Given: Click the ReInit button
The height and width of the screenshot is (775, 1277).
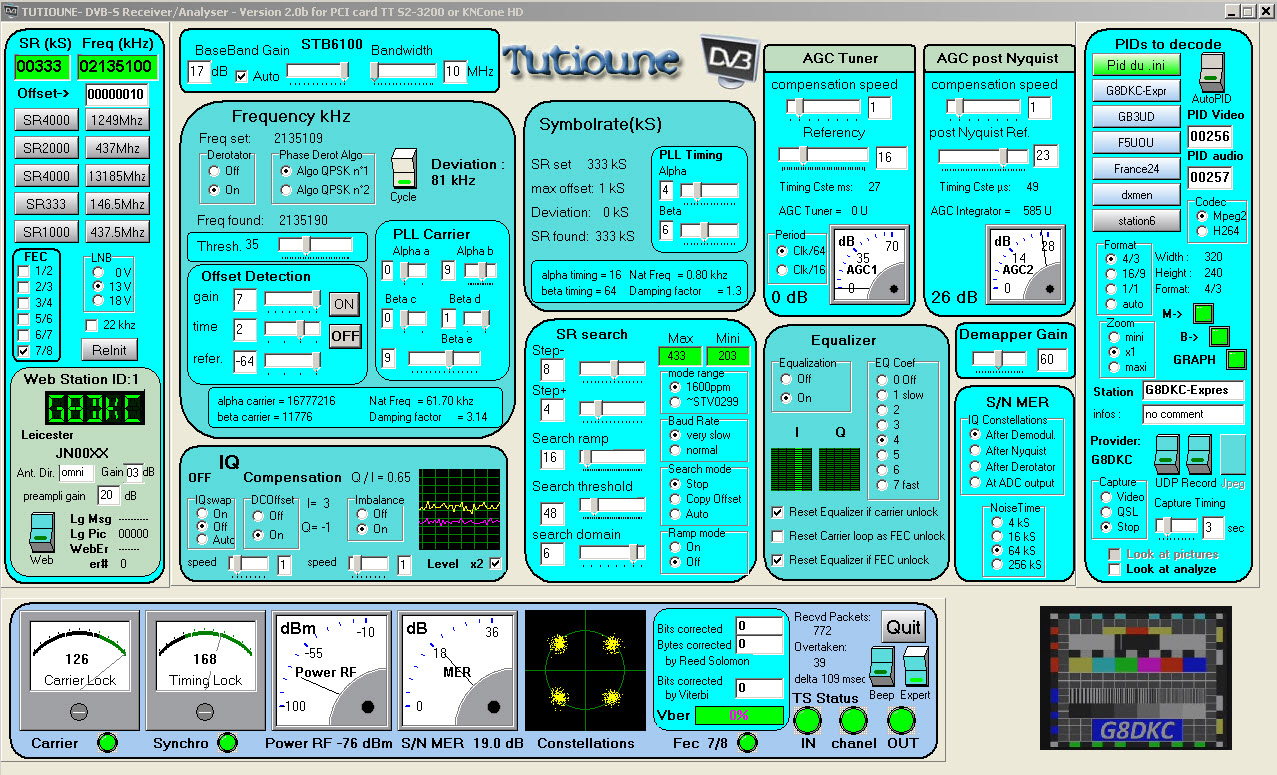Looking at the screenshot, I should pyautogui.click(x=110, y=349).
